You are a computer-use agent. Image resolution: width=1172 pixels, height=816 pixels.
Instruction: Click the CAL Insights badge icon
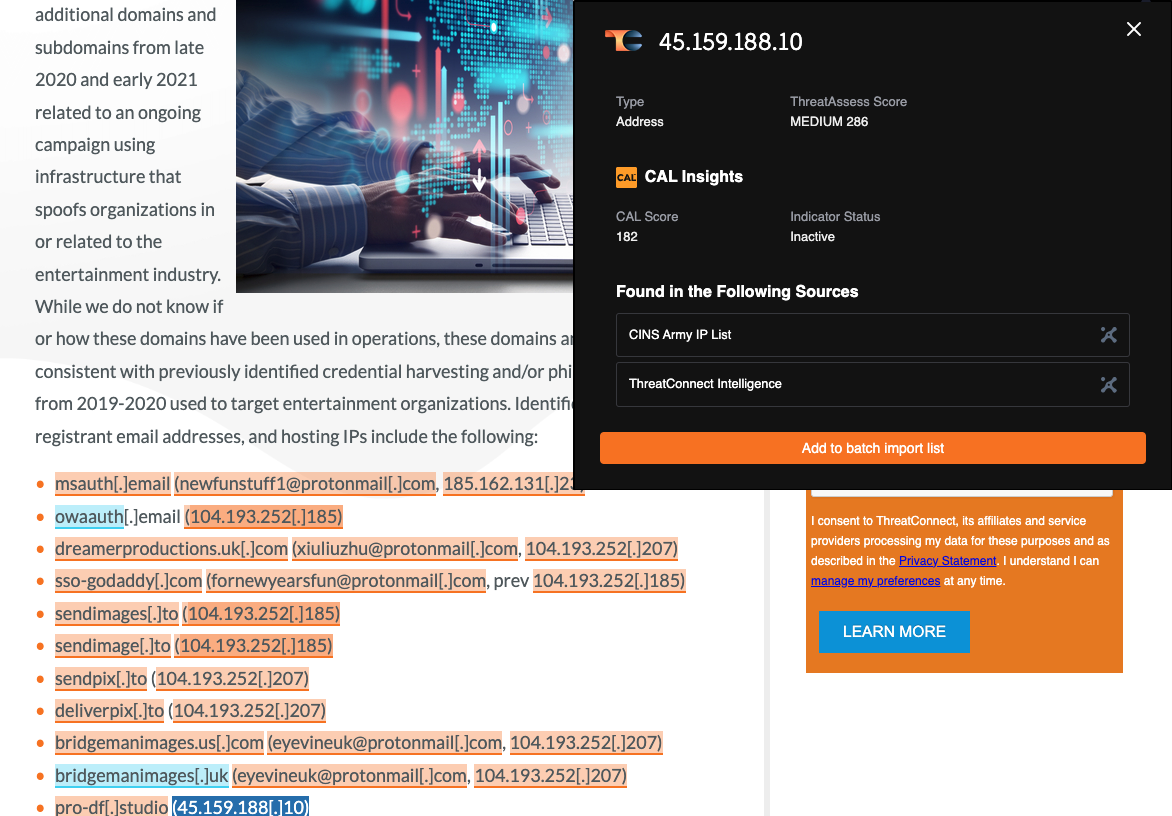point(626,177)
